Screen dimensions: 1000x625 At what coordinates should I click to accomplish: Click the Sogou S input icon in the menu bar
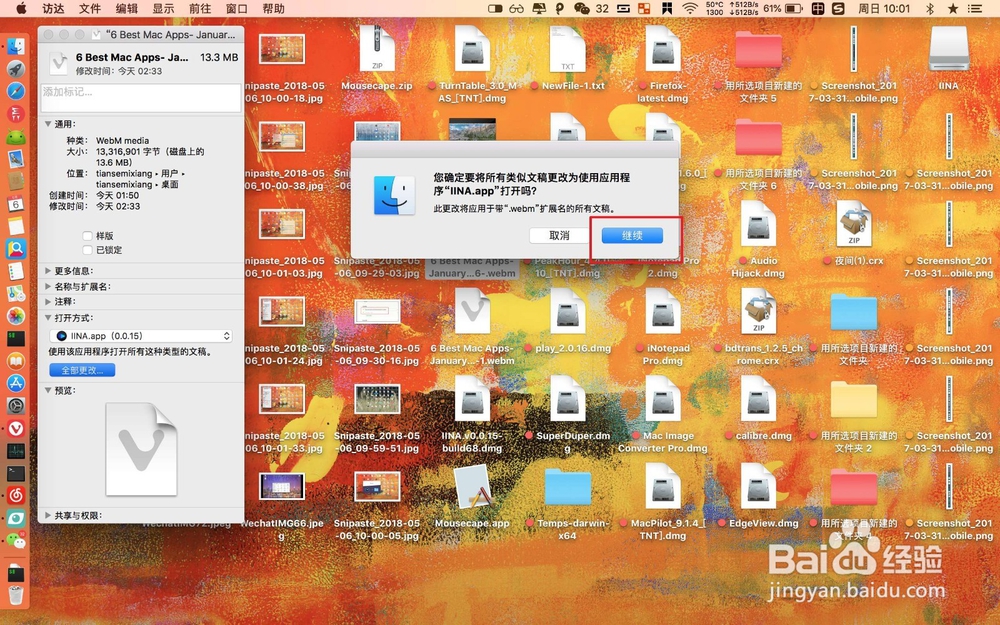tap(838, 8)
